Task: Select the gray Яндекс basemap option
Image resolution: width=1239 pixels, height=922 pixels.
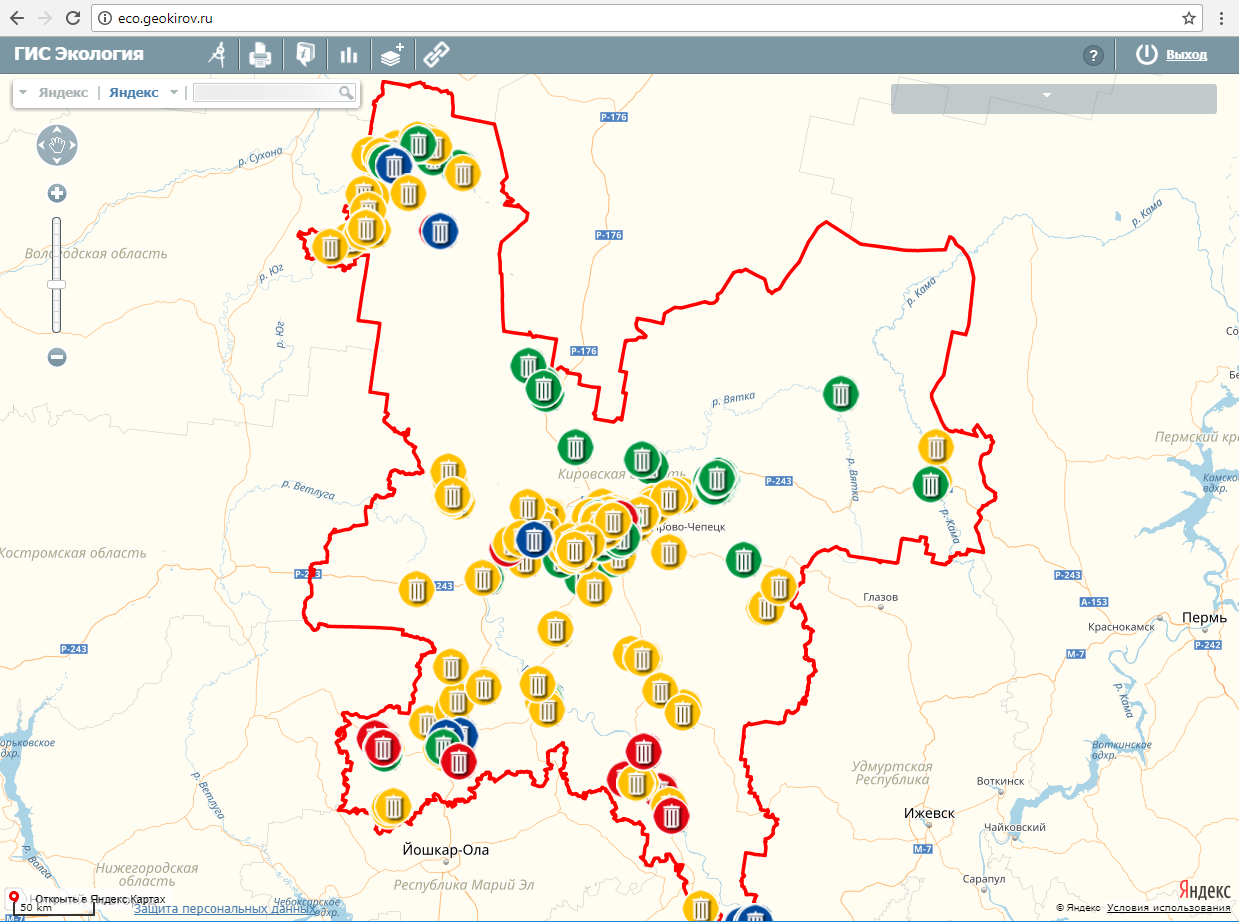Action: point(63,93)
